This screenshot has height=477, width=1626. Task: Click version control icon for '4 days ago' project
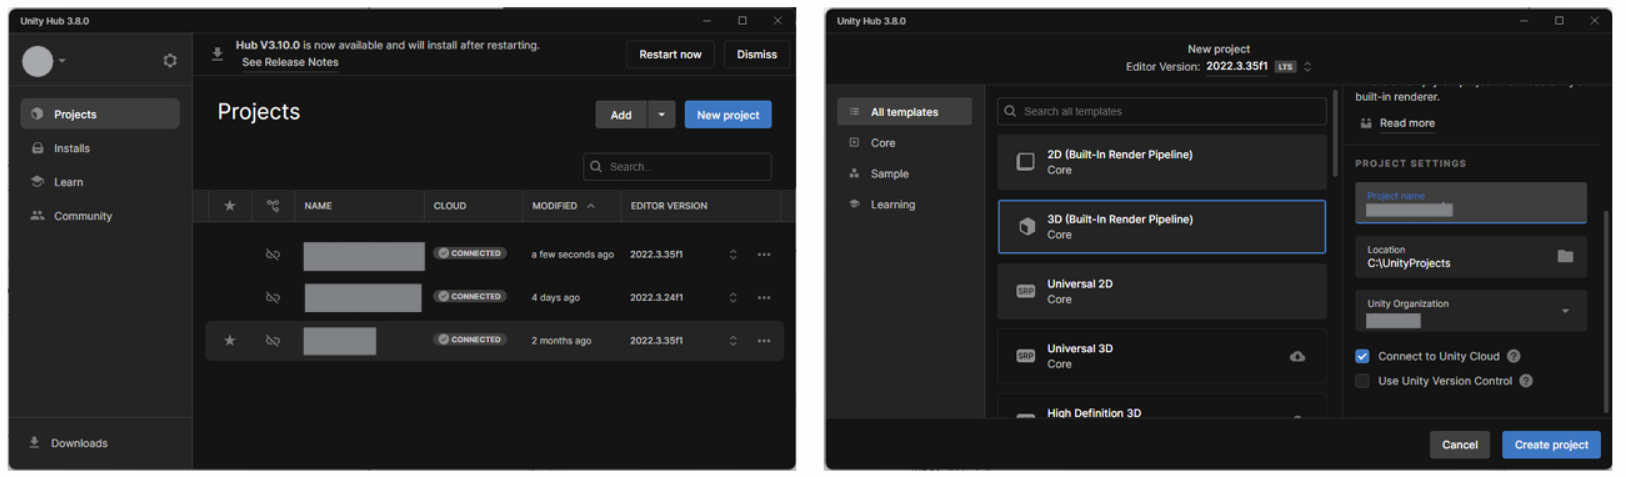tap(273, 298)
